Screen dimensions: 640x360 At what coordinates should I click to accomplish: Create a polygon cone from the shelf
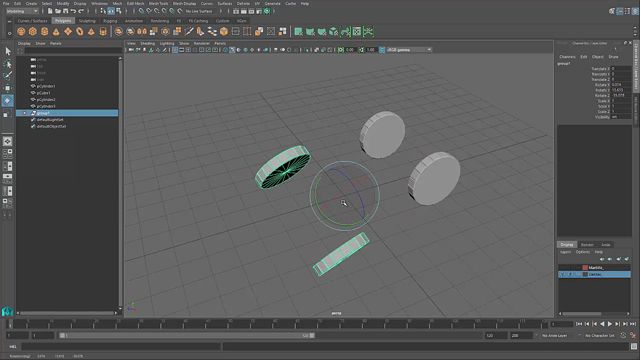point(56,31)
